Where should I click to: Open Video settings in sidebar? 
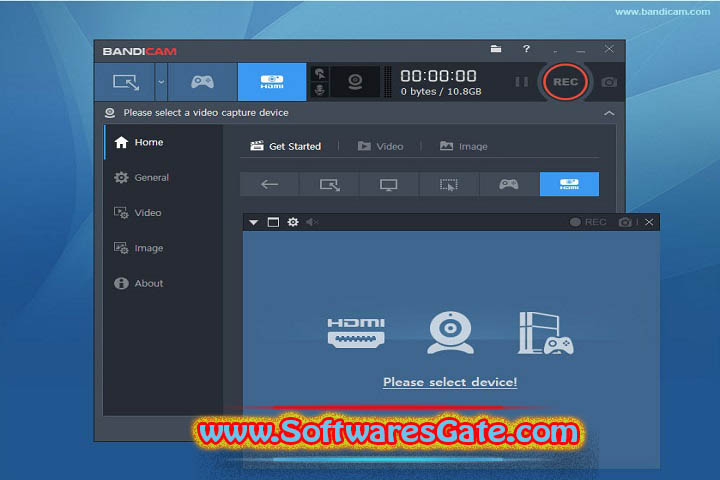(x=163, y=213)
